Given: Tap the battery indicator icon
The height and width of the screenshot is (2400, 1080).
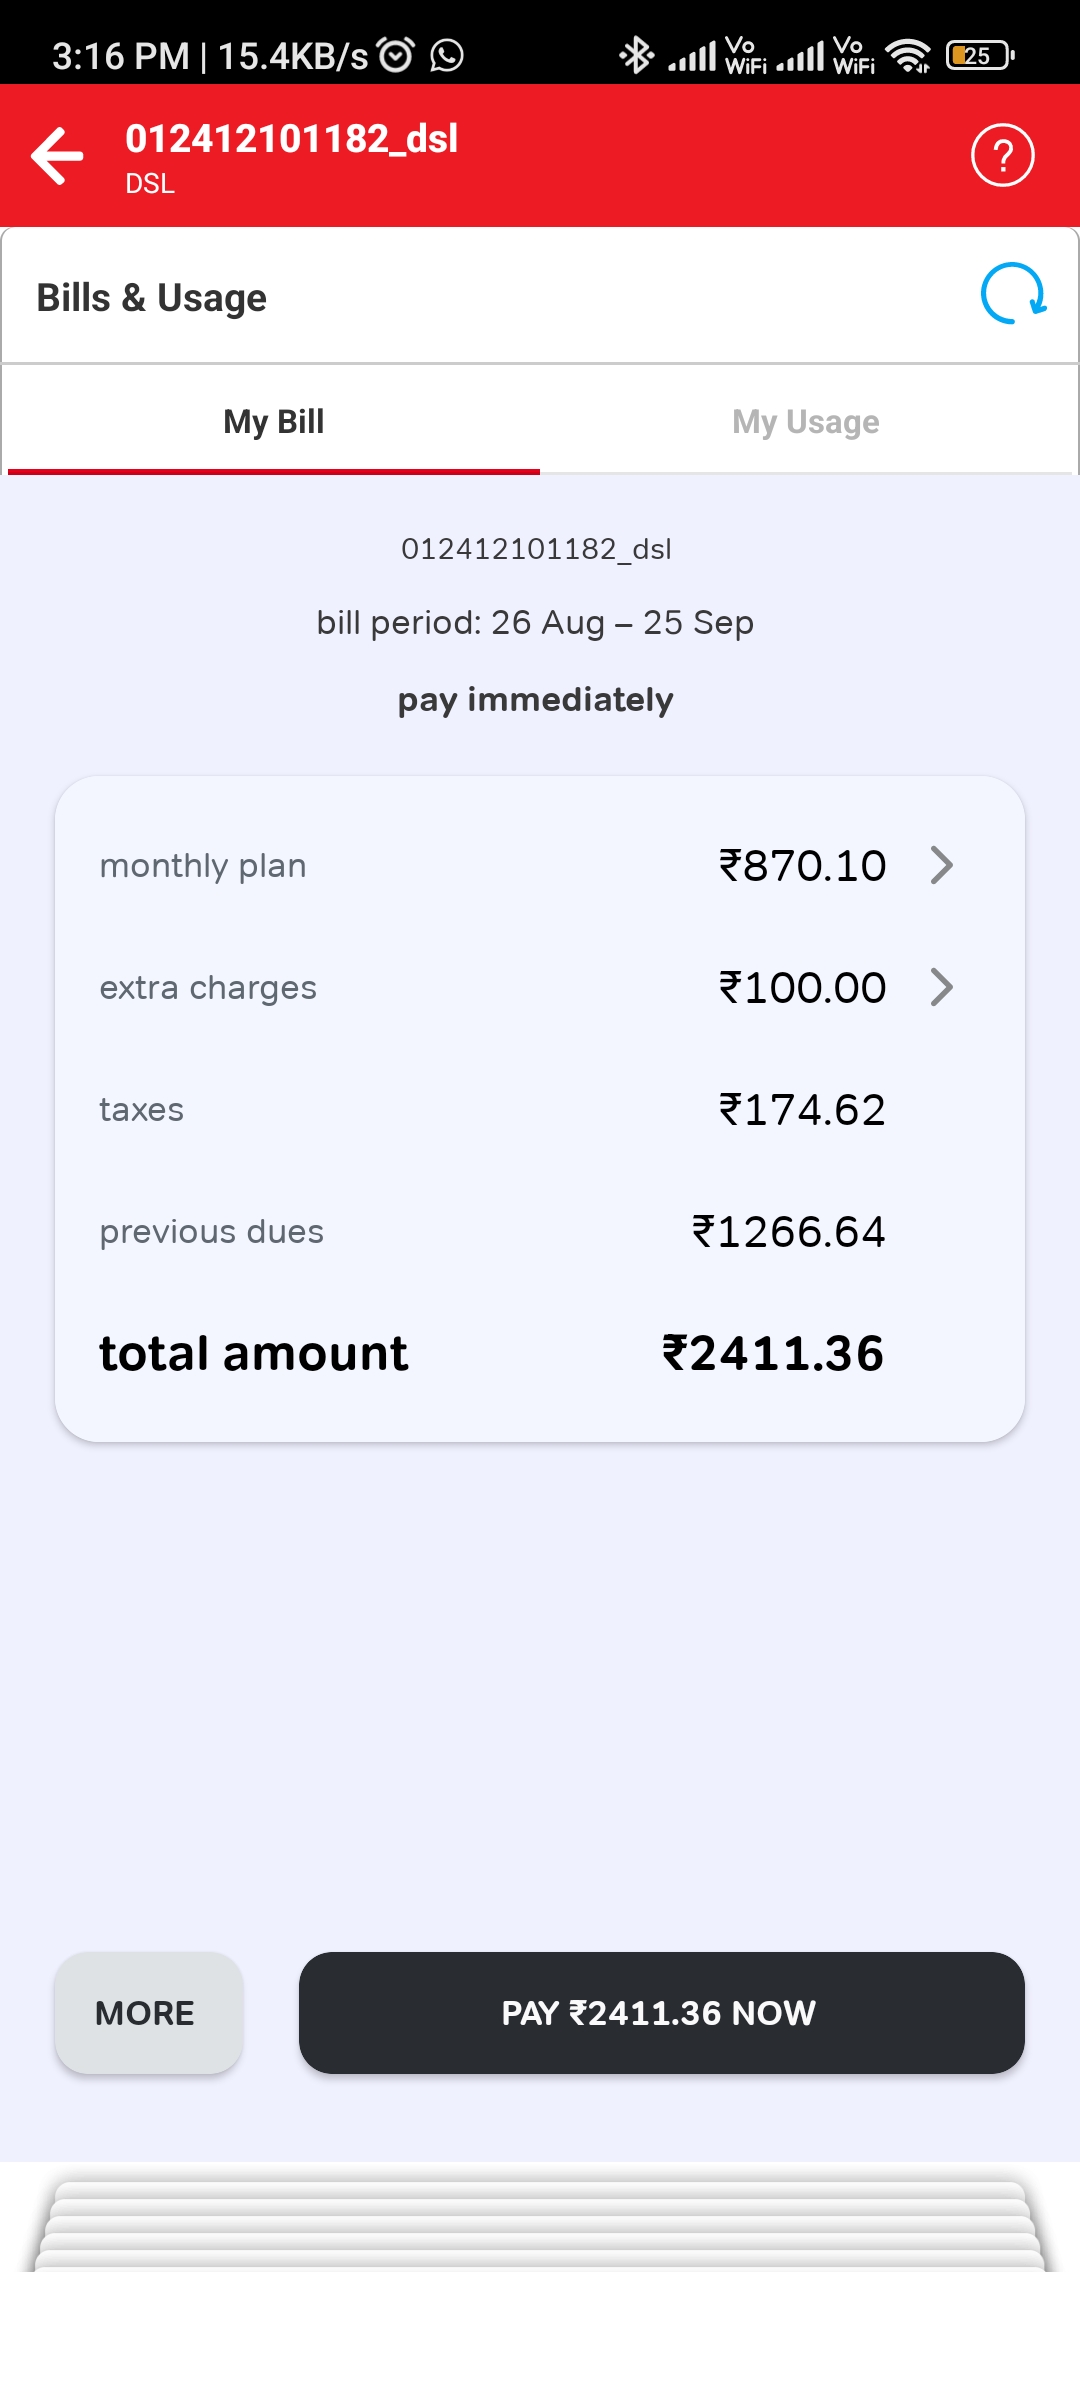Looking at the screenshot, I should (980, 56).
